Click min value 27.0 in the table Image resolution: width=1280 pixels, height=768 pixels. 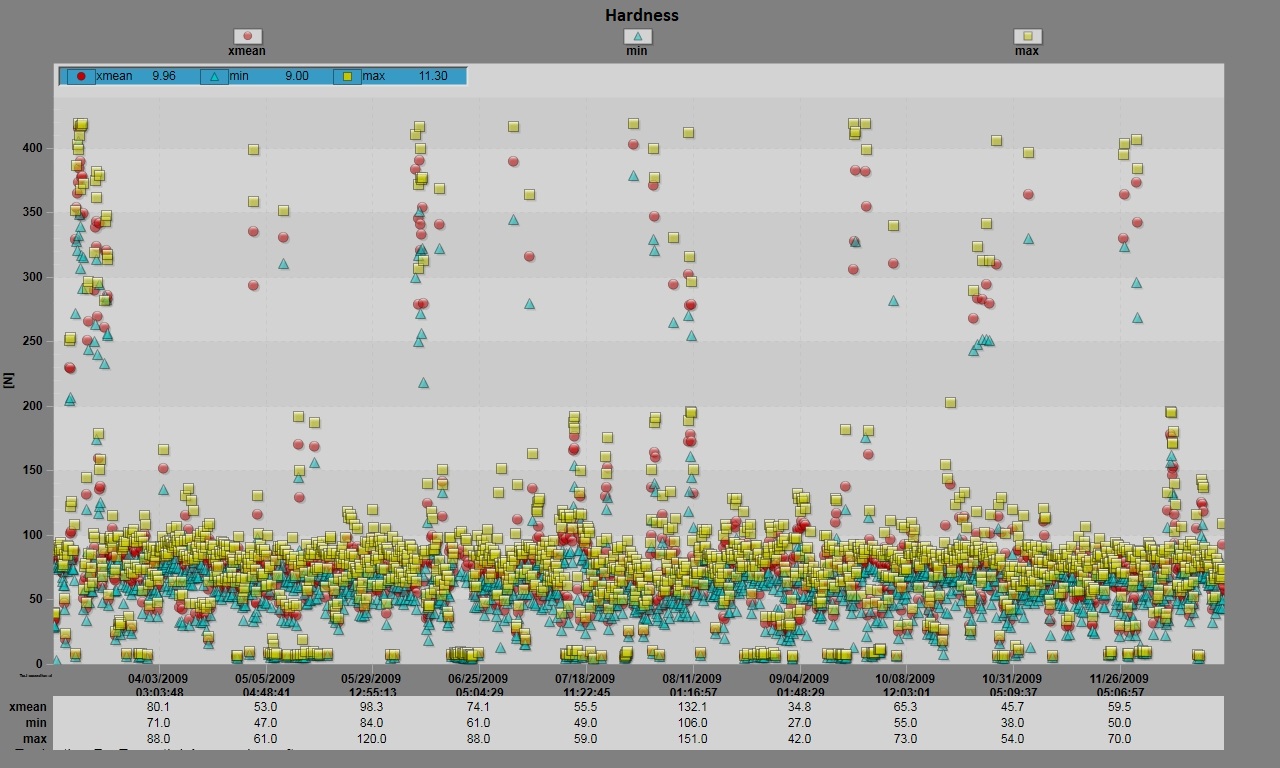(x=799, y=723)
